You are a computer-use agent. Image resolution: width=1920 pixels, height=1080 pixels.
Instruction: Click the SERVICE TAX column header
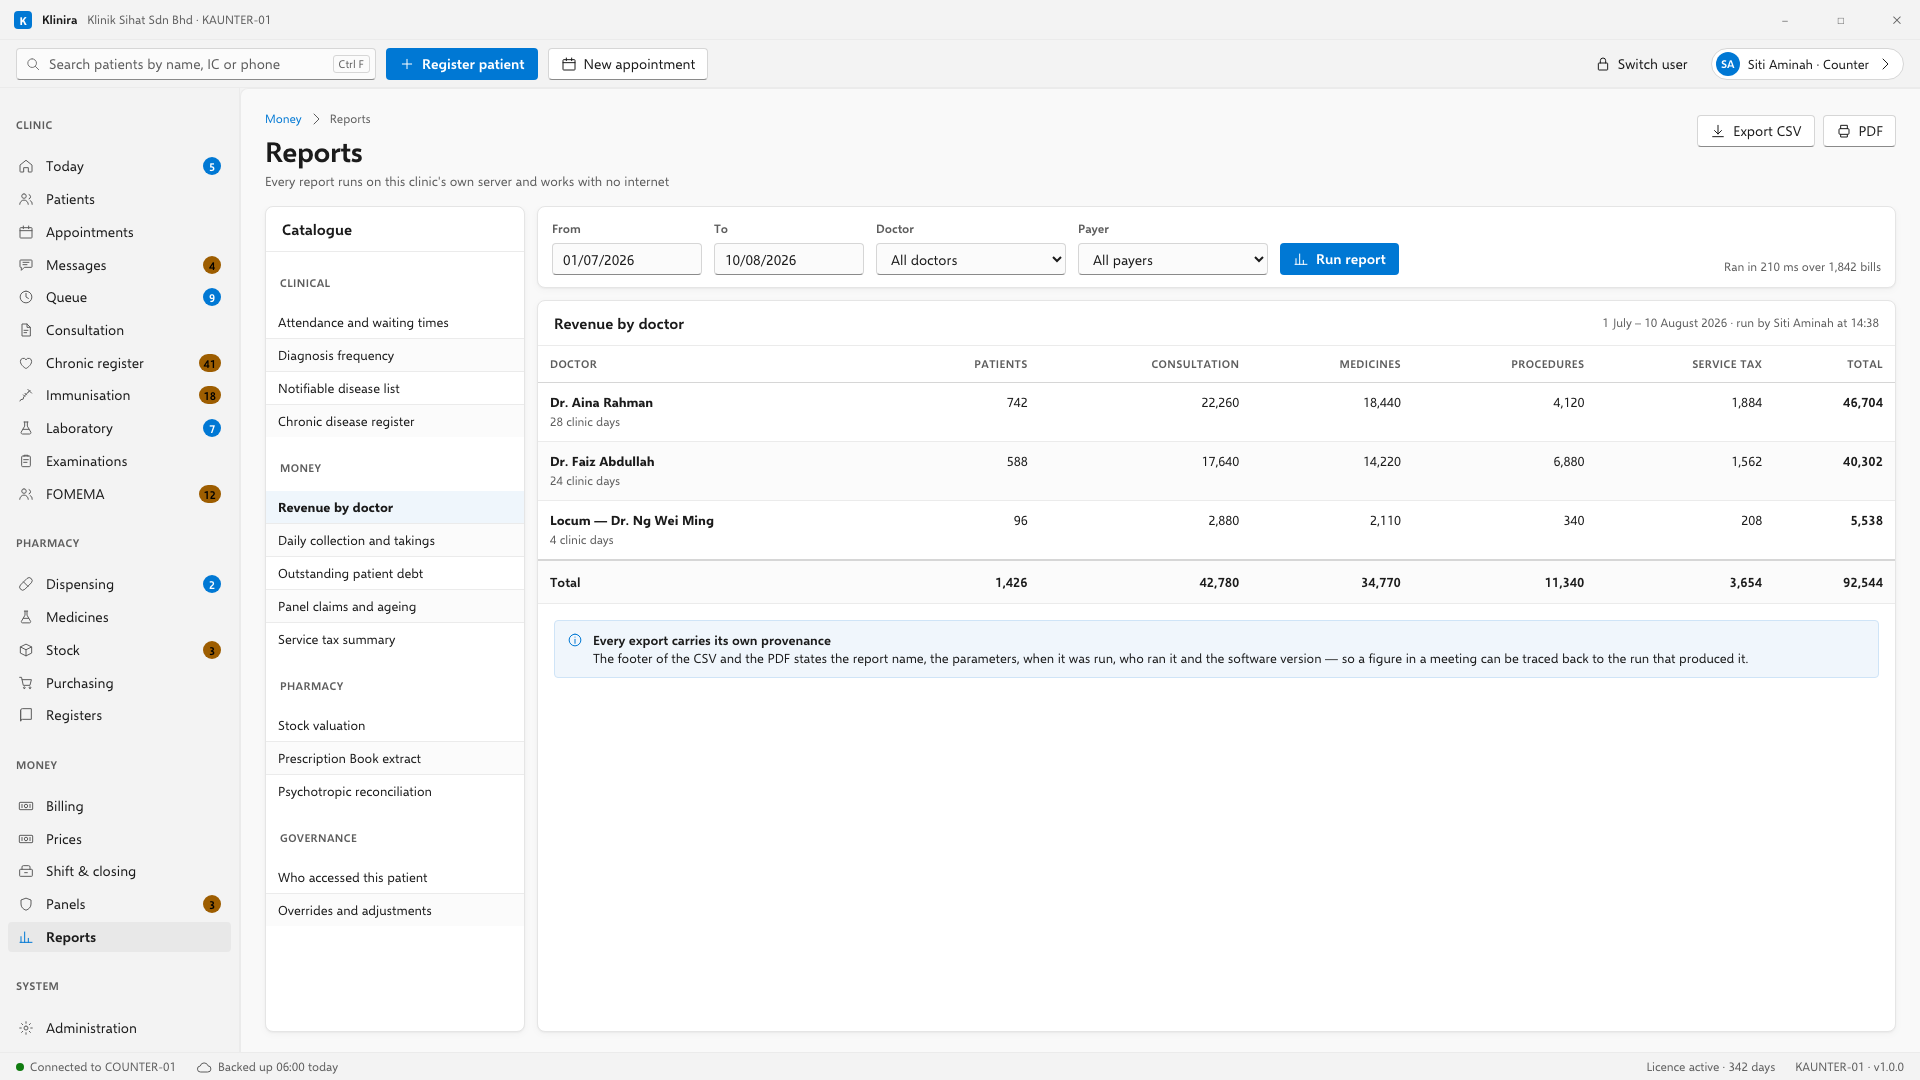1727,364
